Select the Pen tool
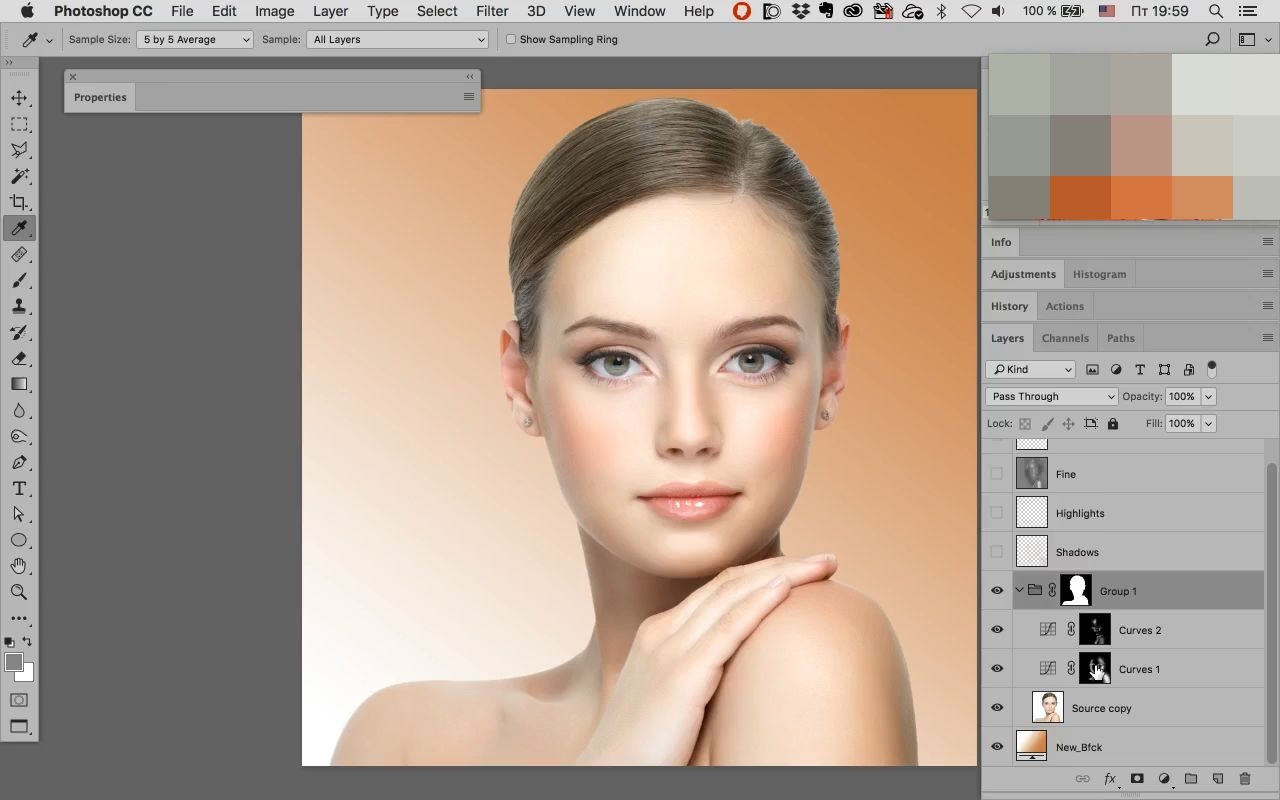The width and height of the screenshot is (1280, 800). click(19, 462)
